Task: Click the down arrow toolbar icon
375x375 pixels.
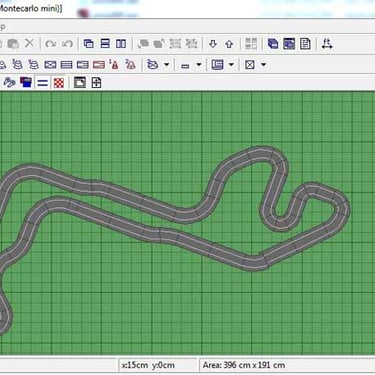Action: [213, 44]
